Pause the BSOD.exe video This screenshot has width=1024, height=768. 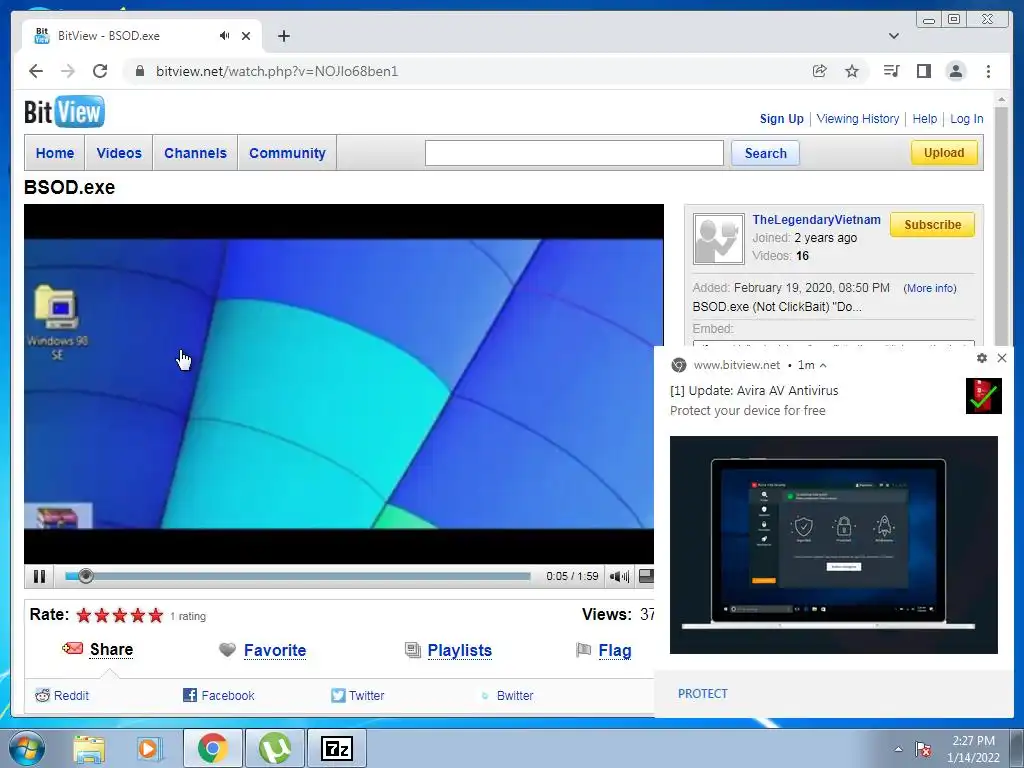click(39, 576)
